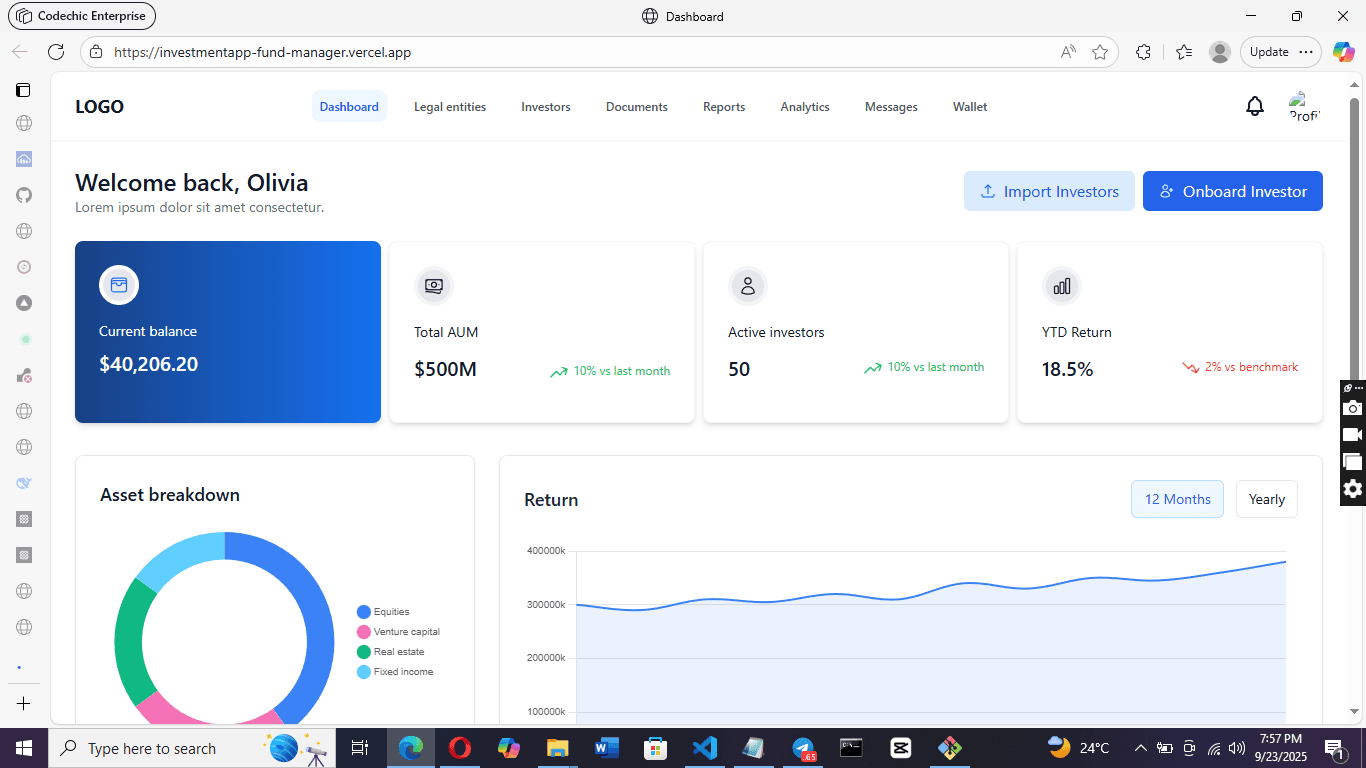Open the notifications bell icon
Viewport: 1366px width, 768px height.
1255,106
